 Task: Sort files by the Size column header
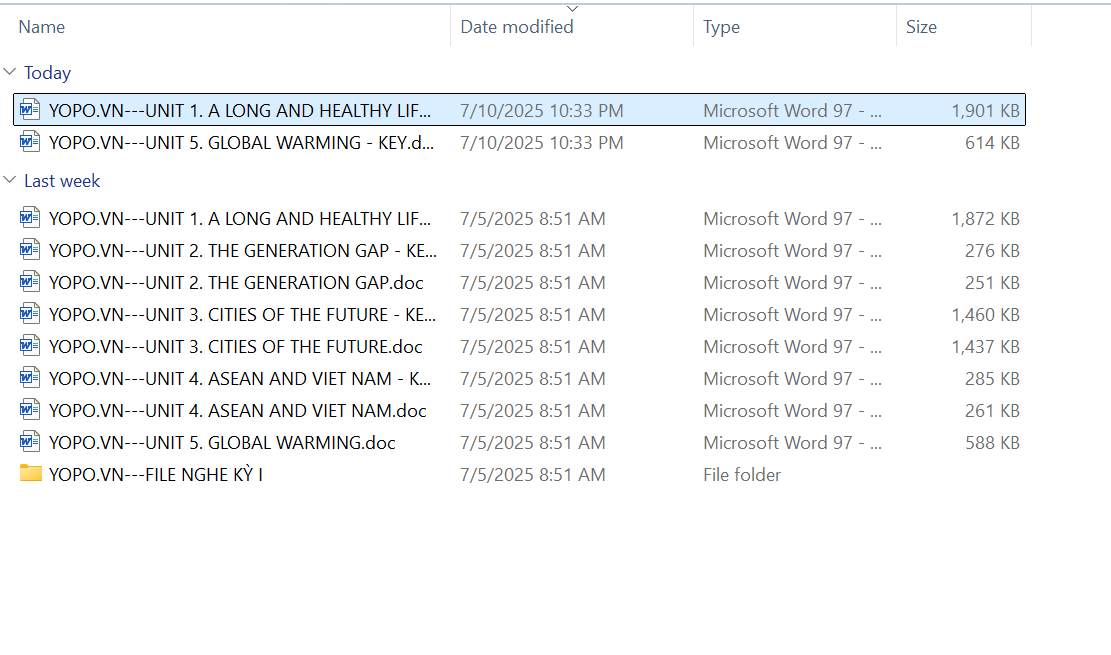tap(921, 27)
